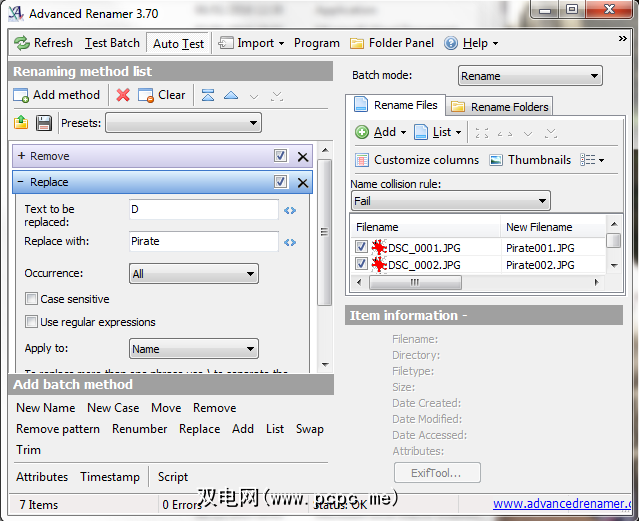Screen dimensions: 639x521
Task: Open the Apply to dropdown
Action: point(194,349)
